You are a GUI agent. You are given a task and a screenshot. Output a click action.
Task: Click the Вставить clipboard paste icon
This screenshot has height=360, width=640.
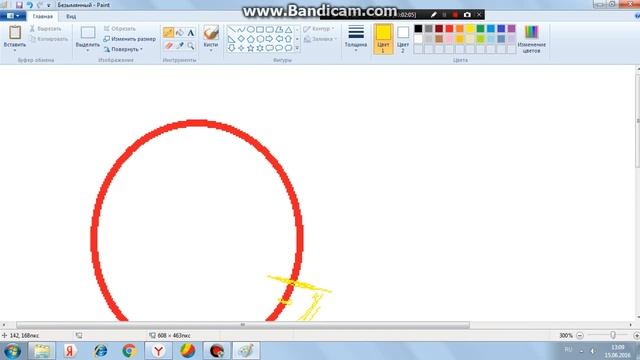(x=15, y=32)
